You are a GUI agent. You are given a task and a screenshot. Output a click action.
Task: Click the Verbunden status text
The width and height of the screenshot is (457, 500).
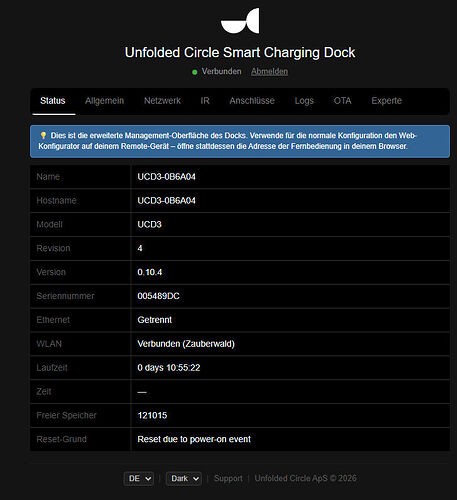(x=221, y=71)
